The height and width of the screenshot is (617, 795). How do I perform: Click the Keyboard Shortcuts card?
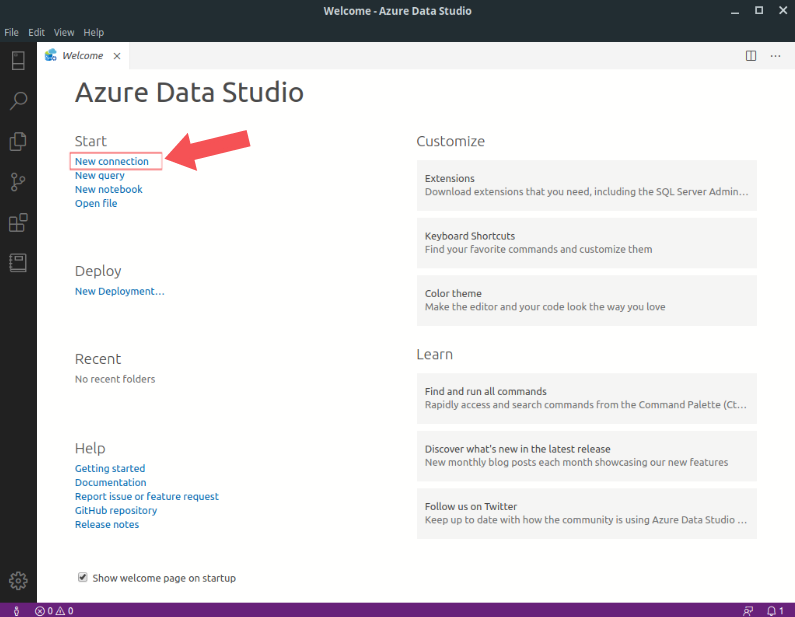point(587,243)
